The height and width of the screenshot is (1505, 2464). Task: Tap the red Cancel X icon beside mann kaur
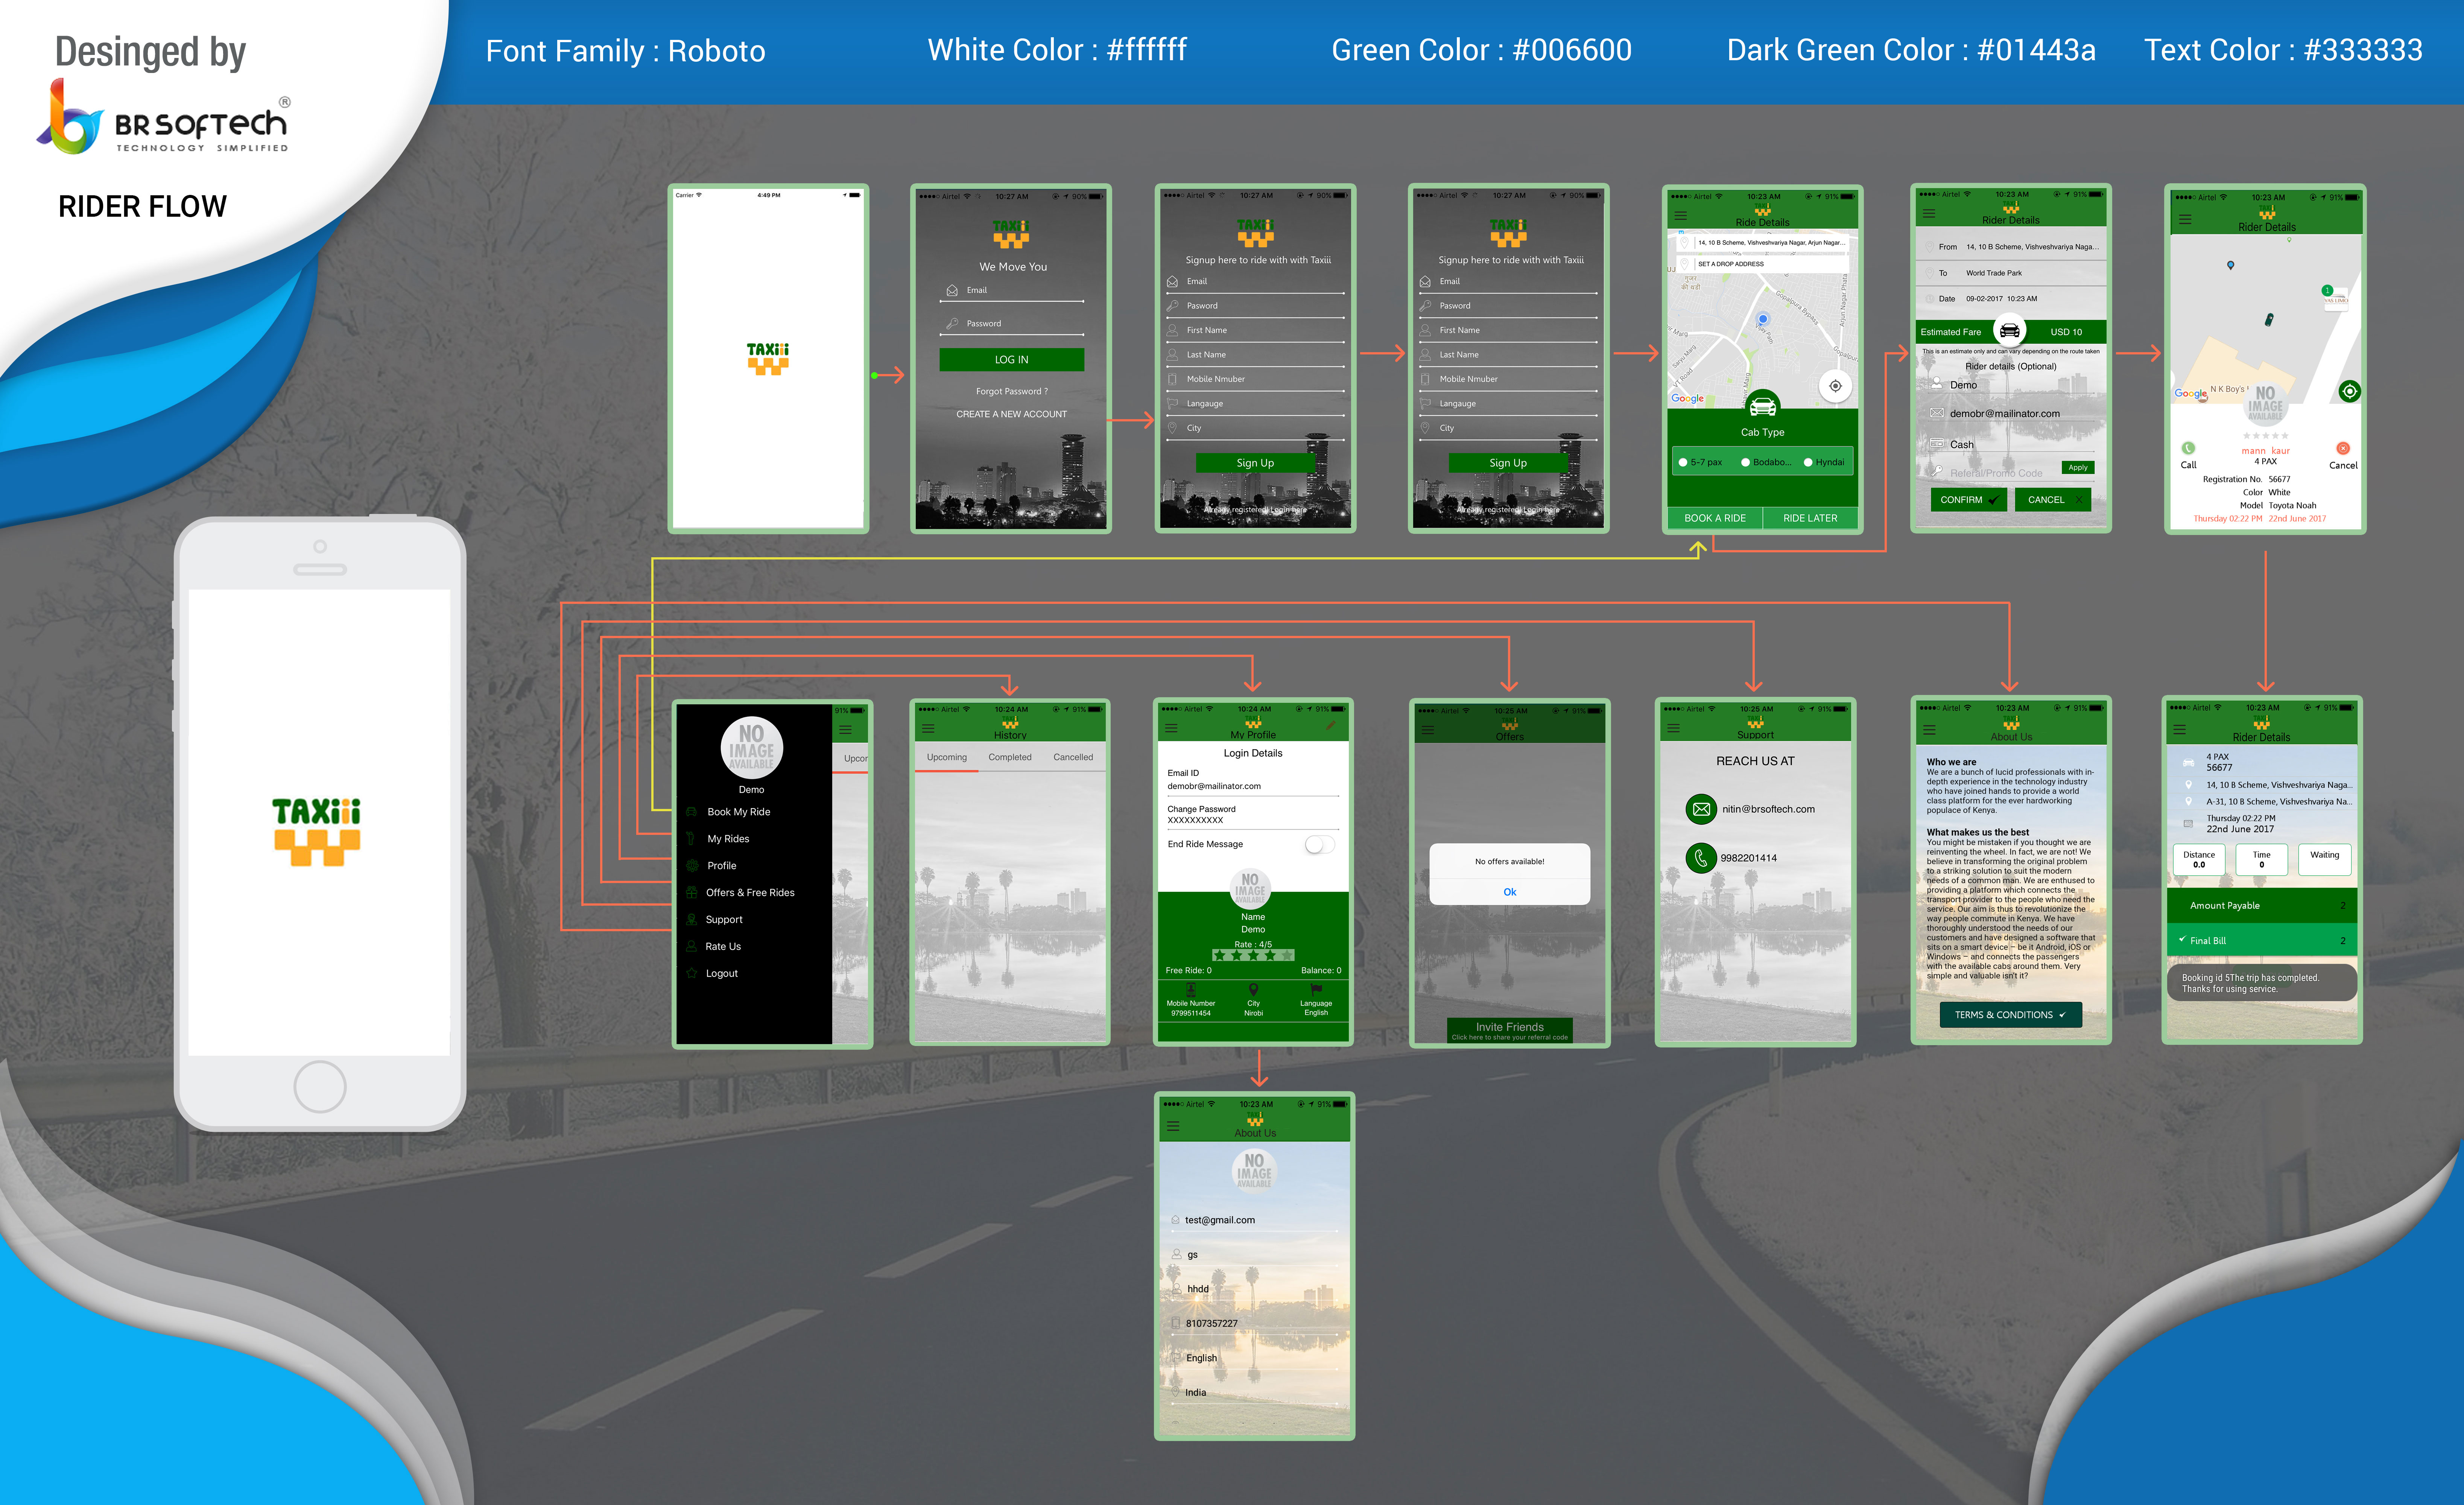2343,448
